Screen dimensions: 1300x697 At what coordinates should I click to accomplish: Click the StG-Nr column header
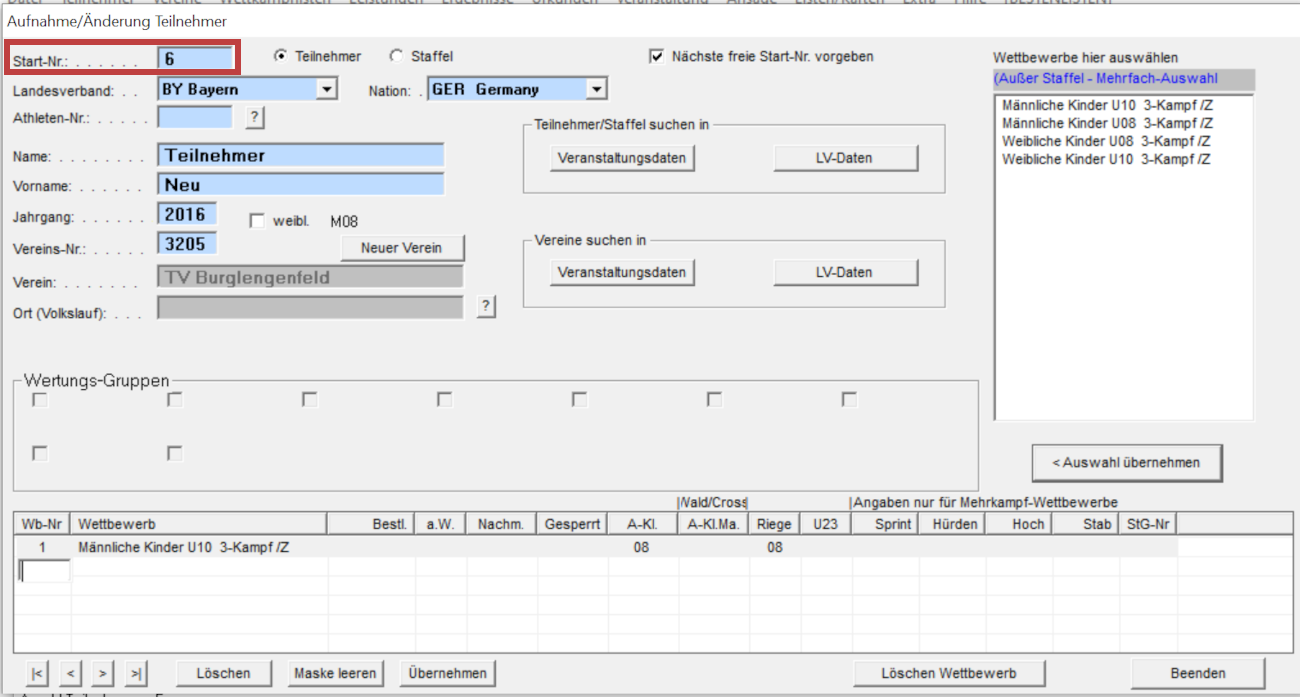pos(1149,524)
